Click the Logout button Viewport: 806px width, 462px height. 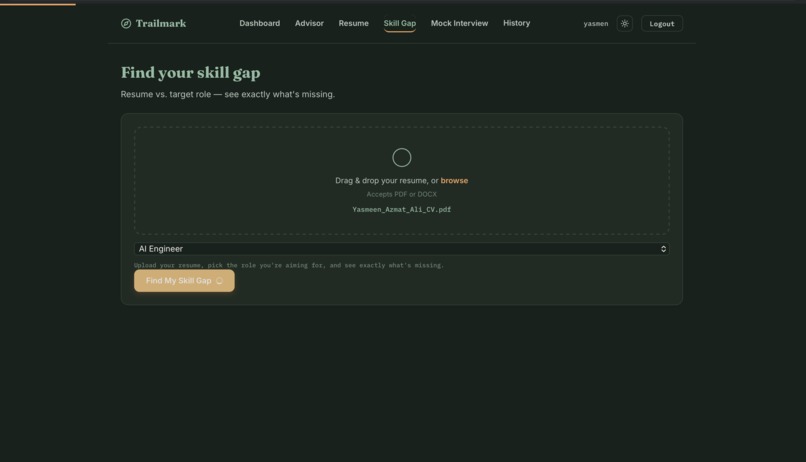pos(662,24)
